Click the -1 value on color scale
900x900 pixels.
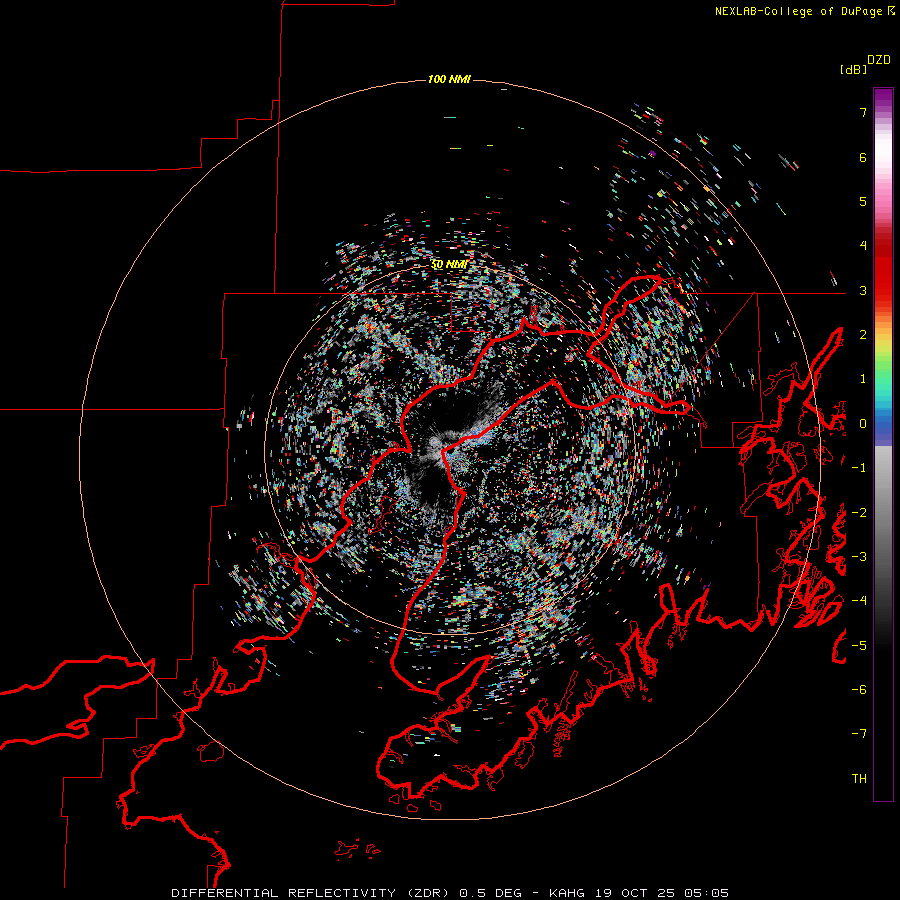click(859, 468)
